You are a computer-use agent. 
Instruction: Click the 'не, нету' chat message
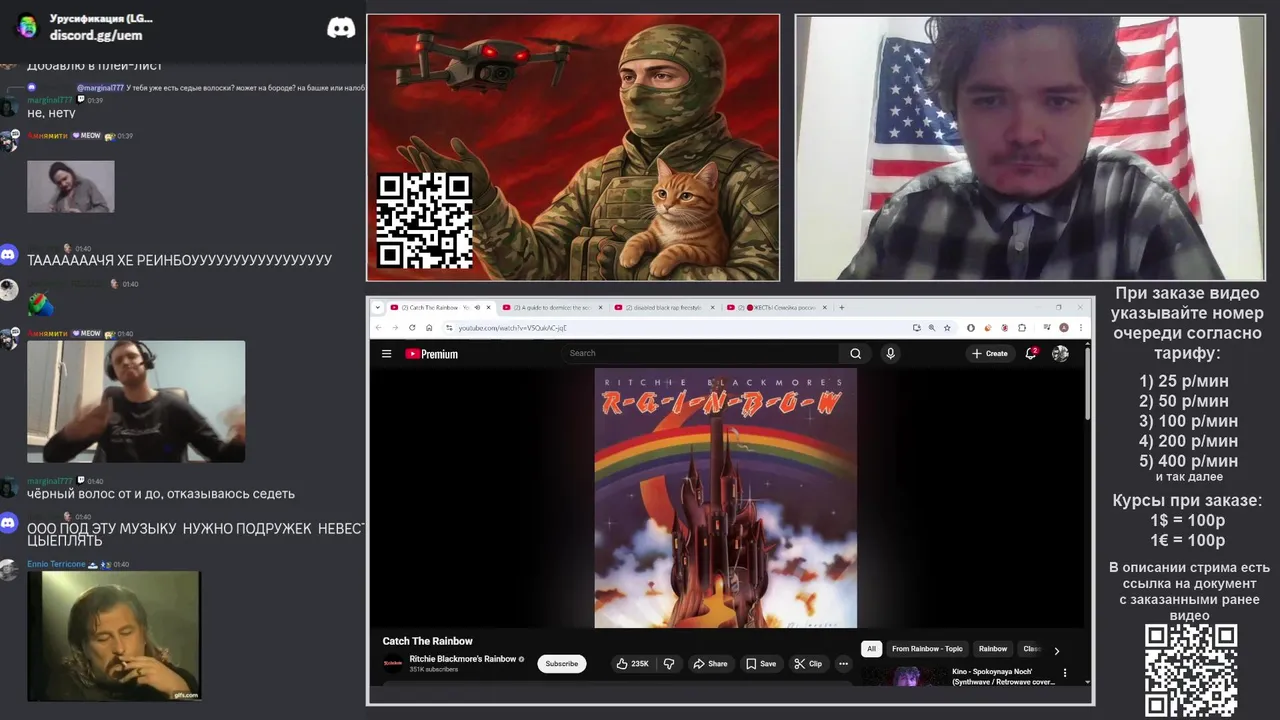[51, 113]
